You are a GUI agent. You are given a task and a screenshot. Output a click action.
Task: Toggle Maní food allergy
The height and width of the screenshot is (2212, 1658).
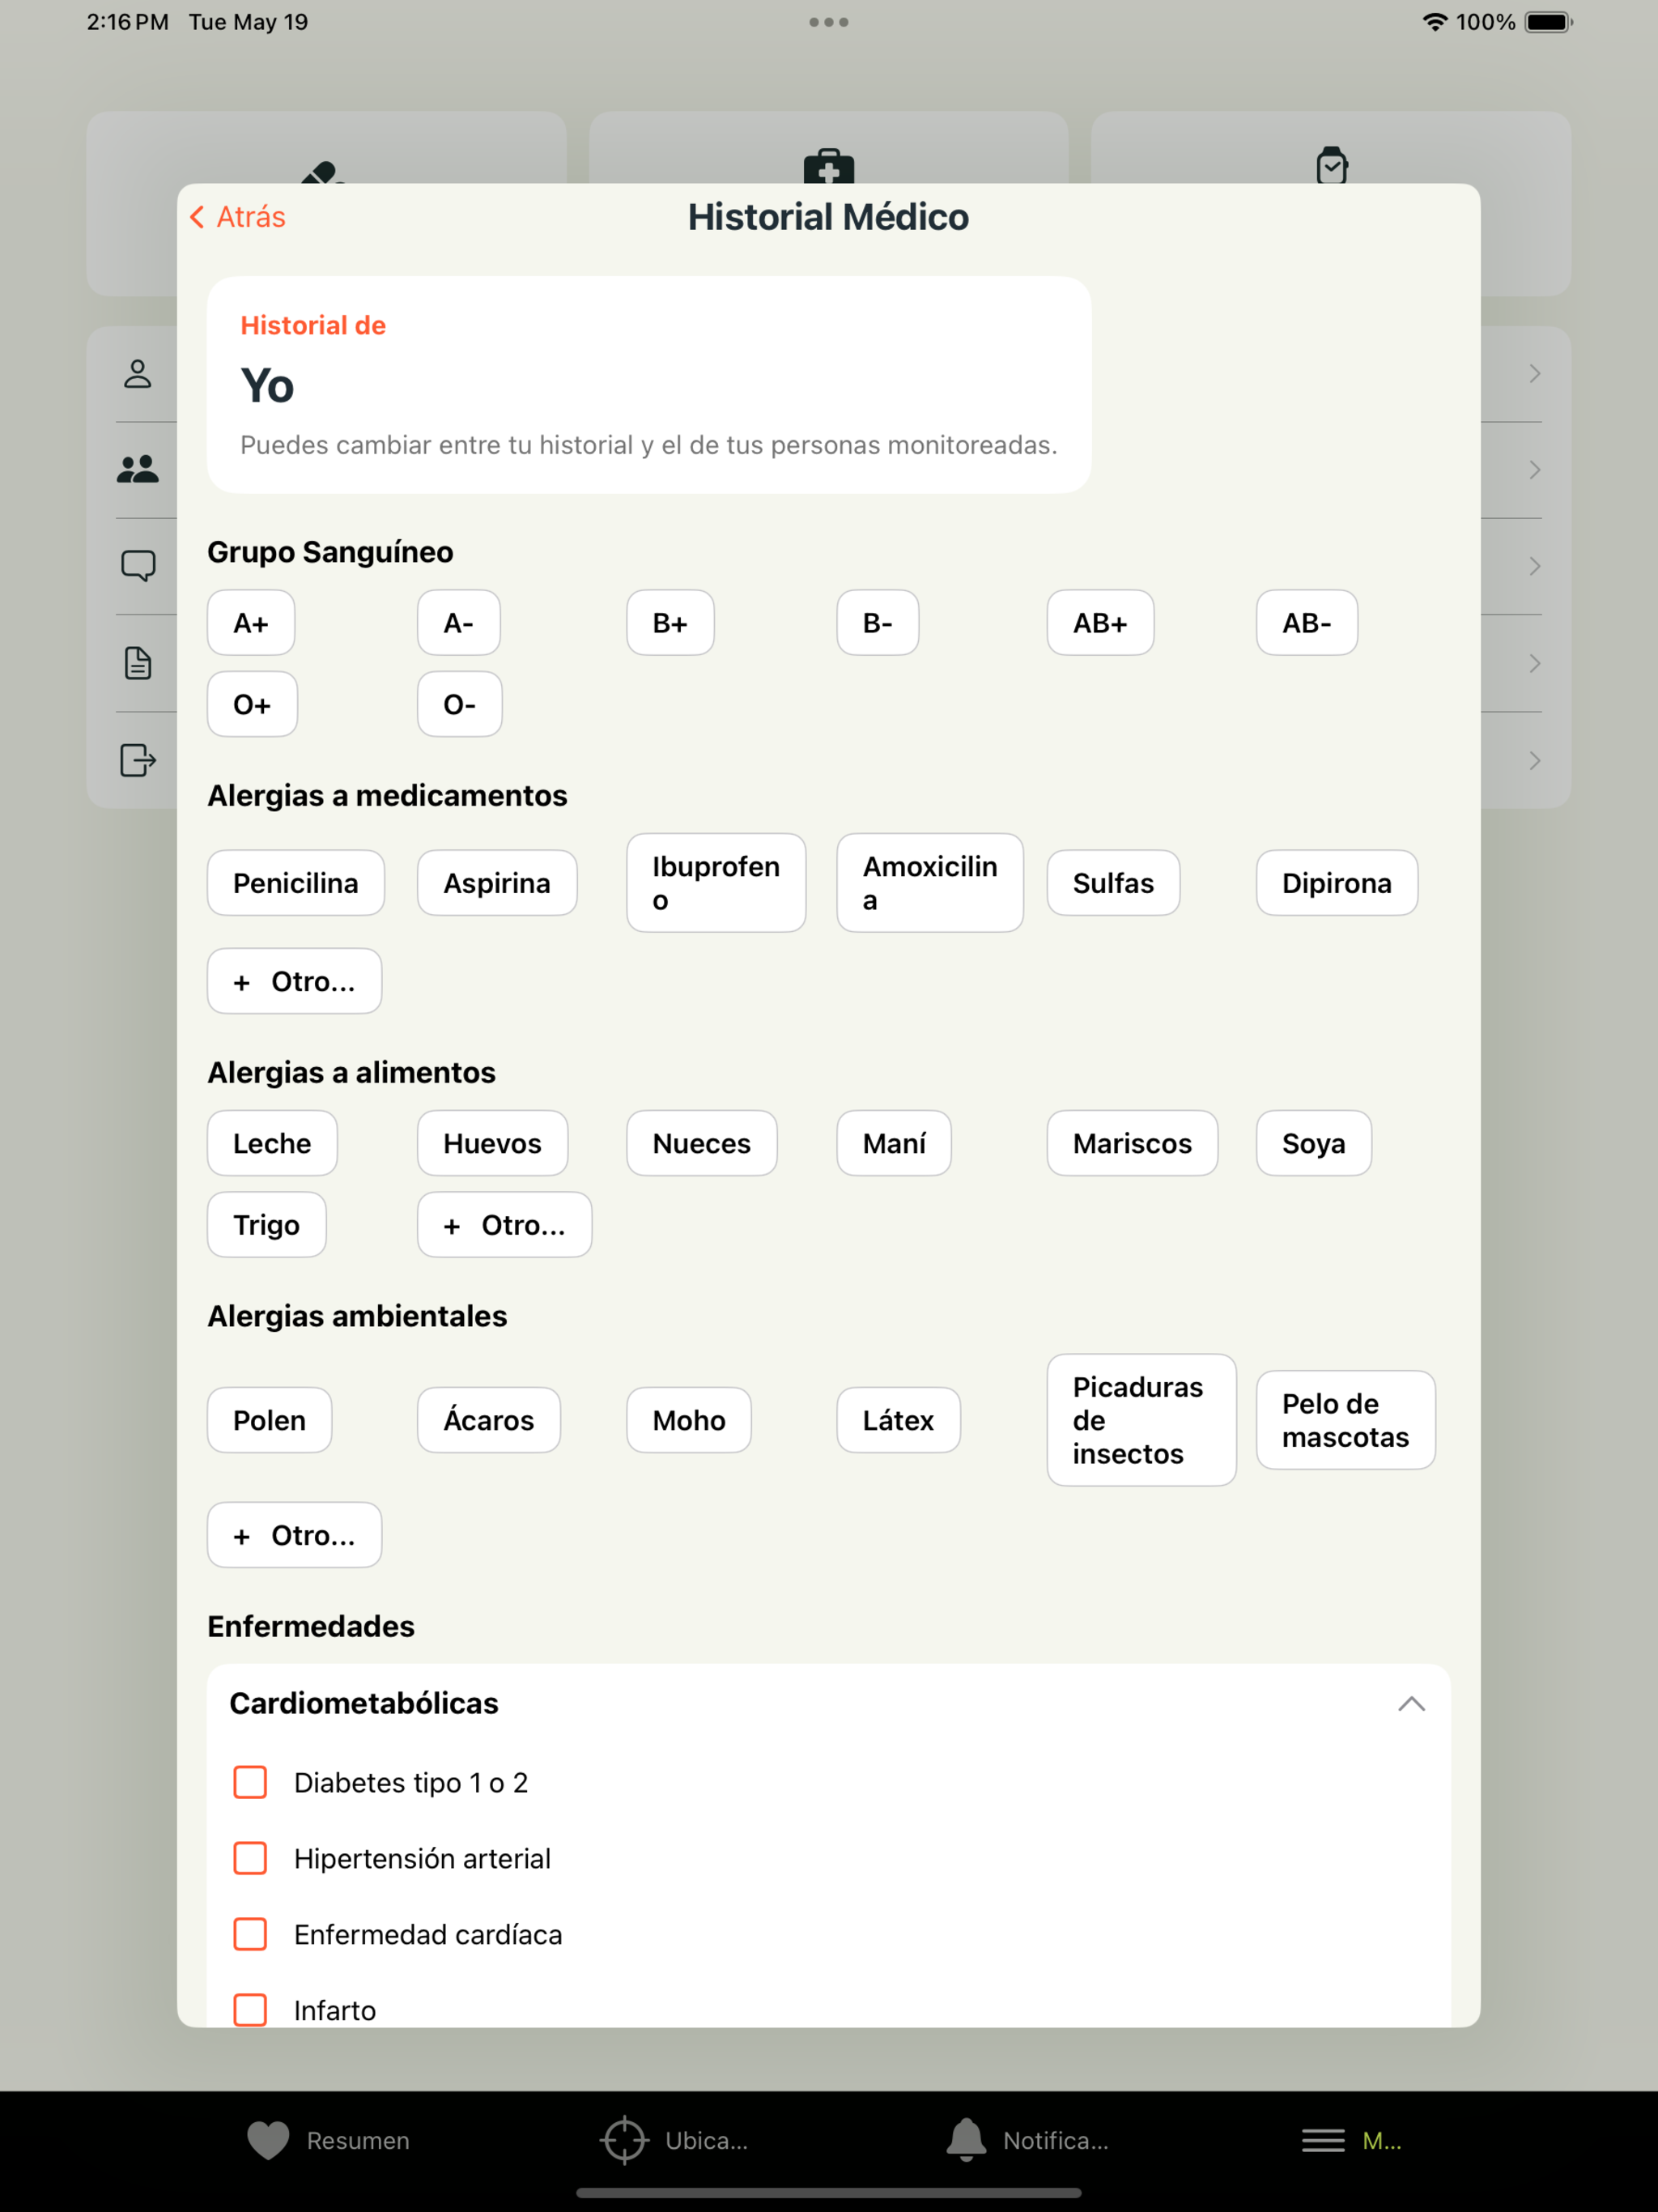[x=894, y=1143]
